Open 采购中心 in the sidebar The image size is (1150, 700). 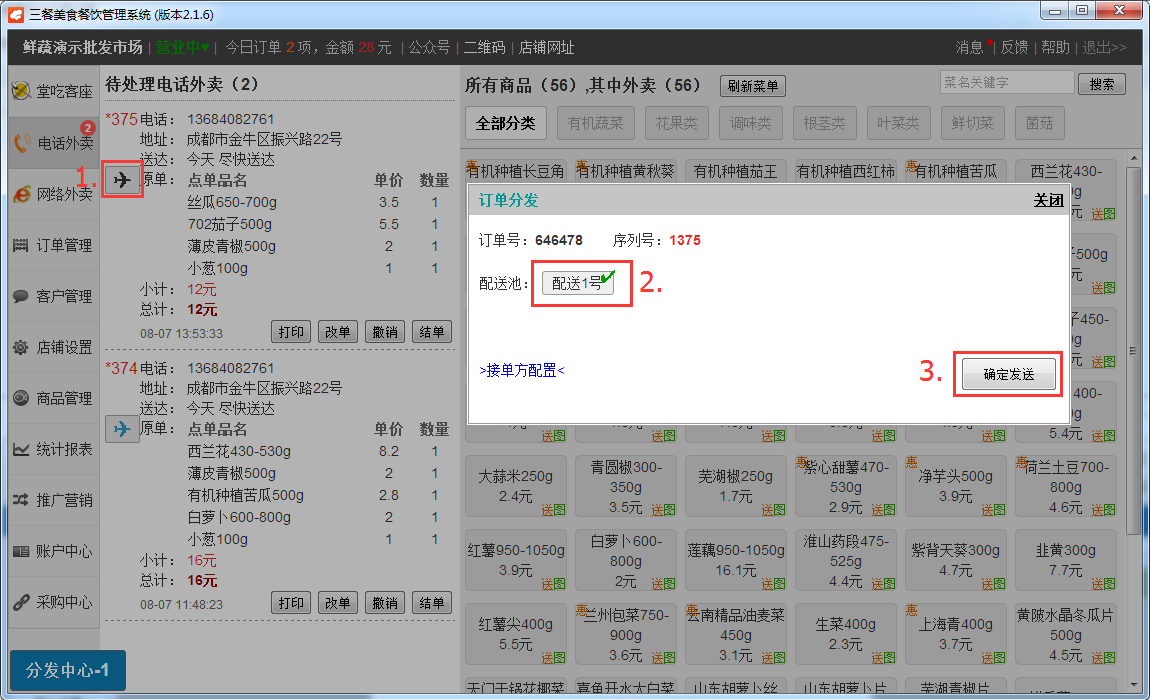(x=53, y=602)
